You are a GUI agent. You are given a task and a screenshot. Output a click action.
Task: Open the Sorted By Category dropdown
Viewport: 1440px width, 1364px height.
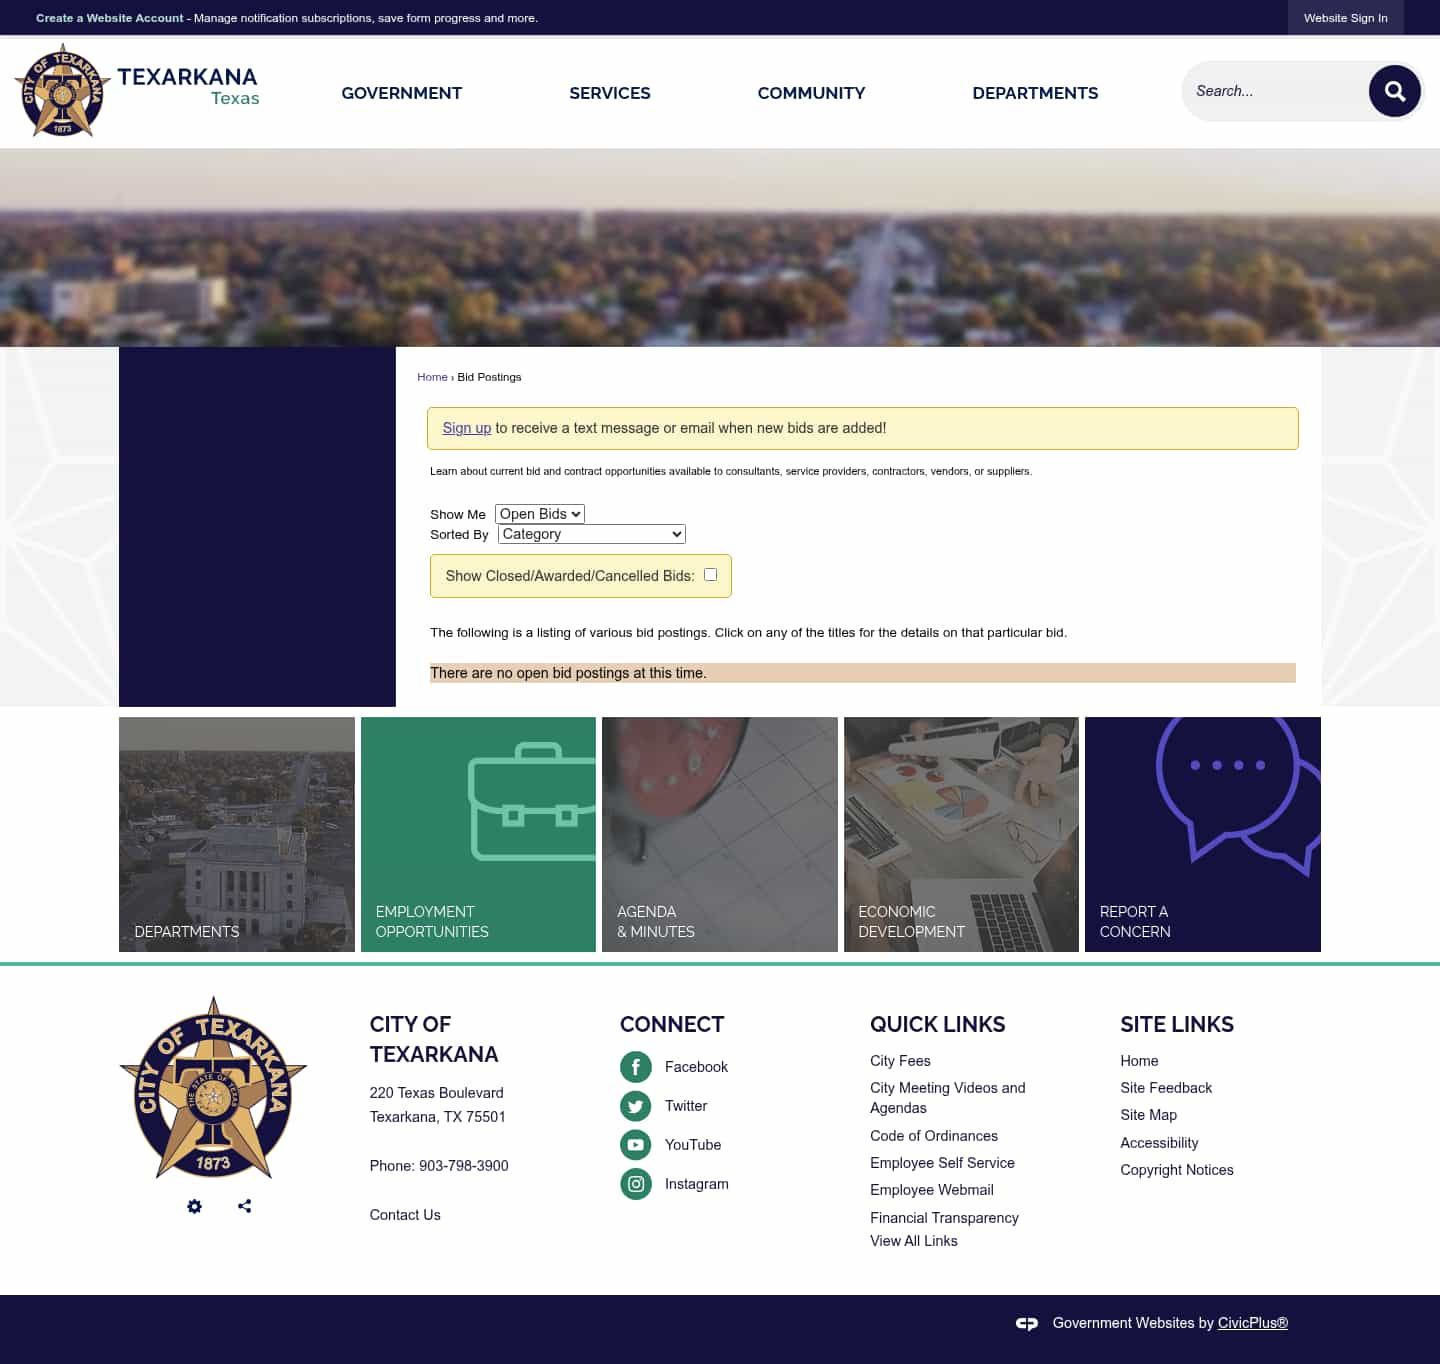pos(591,534)
